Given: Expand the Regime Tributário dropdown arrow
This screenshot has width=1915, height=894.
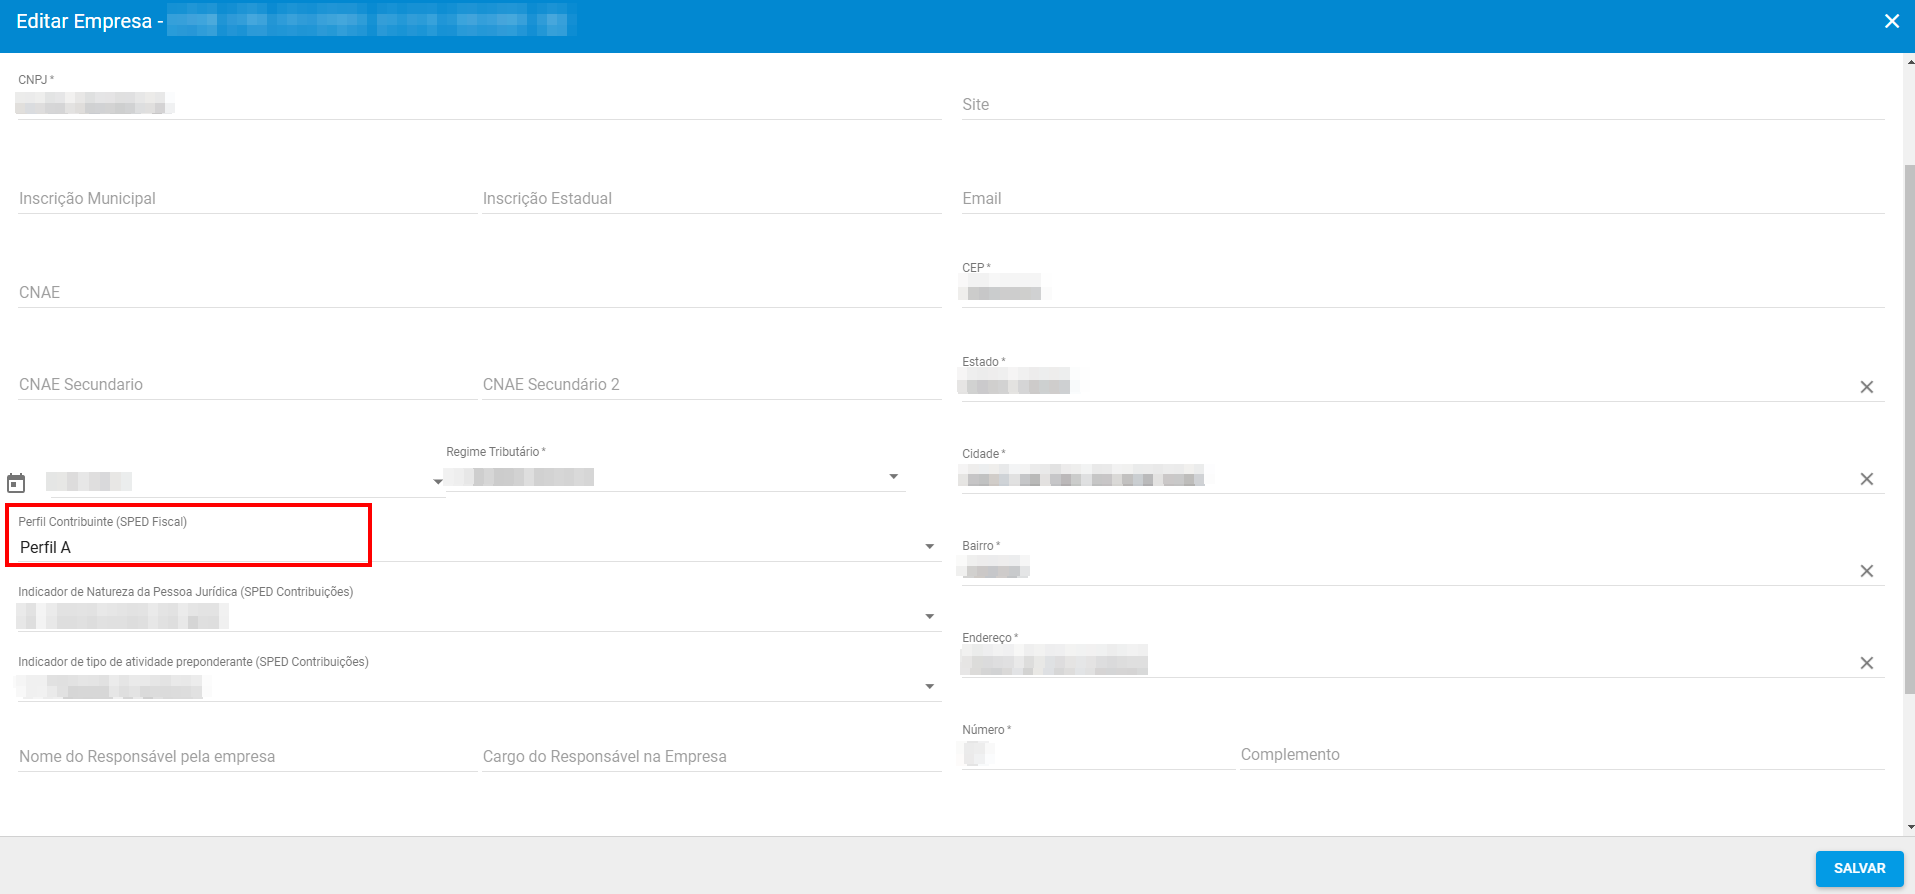Looking at the screenshot, I should [x=894, y=477].
